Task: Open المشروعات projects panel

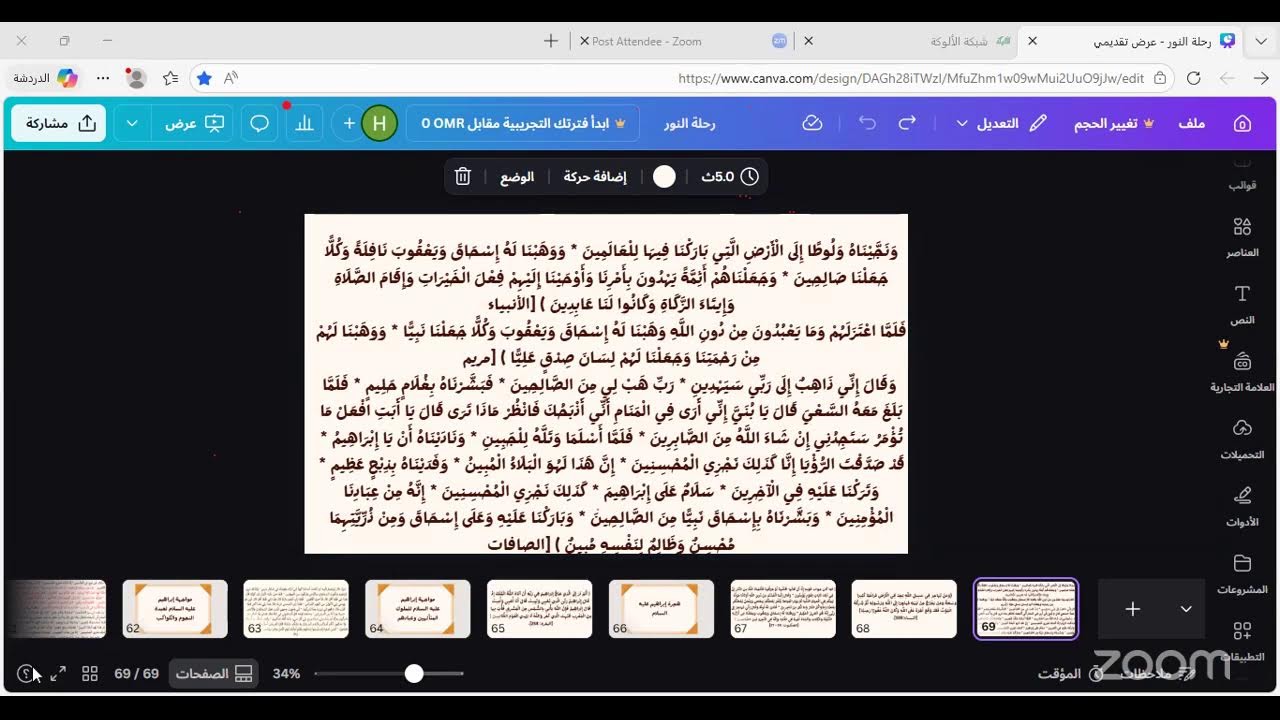Action: tap(1242, 574)
